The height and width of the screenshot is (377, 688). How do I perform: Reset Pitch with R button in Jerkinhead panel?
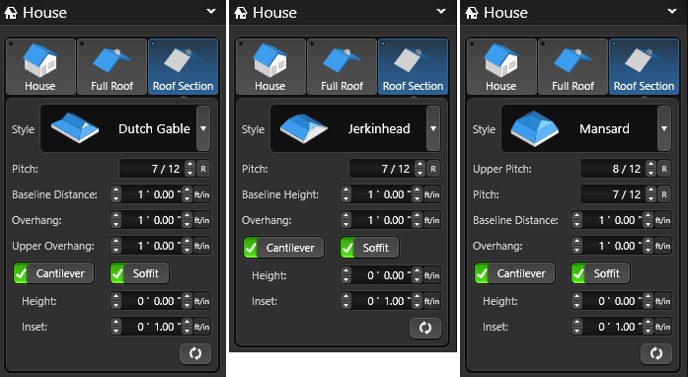433,169
